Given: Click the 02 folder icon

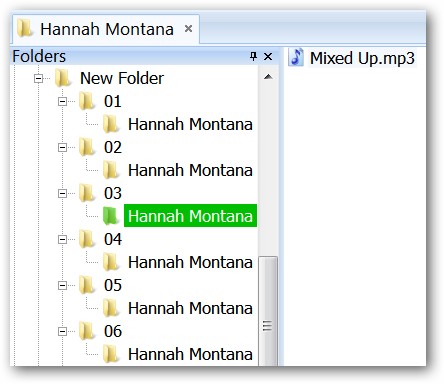Looking at the screenshot, I should pos(87,147).
